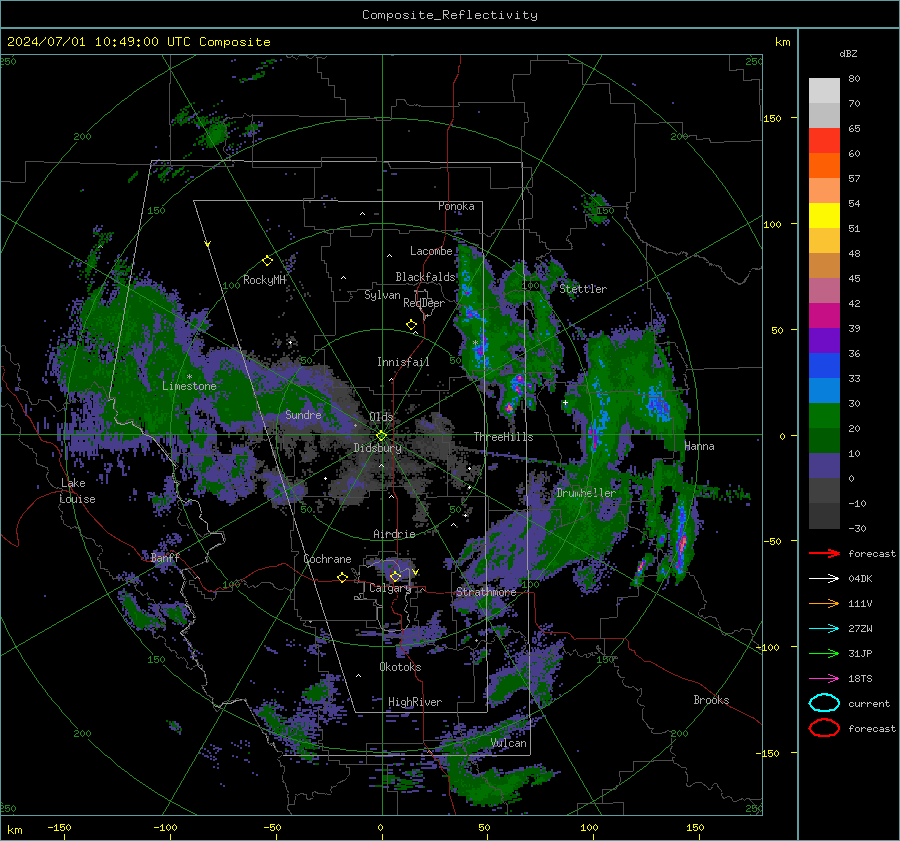Click the red forecast arrow in legend
Screen dimensions: 900x841
pyautogui.click(x=824, y=553)
